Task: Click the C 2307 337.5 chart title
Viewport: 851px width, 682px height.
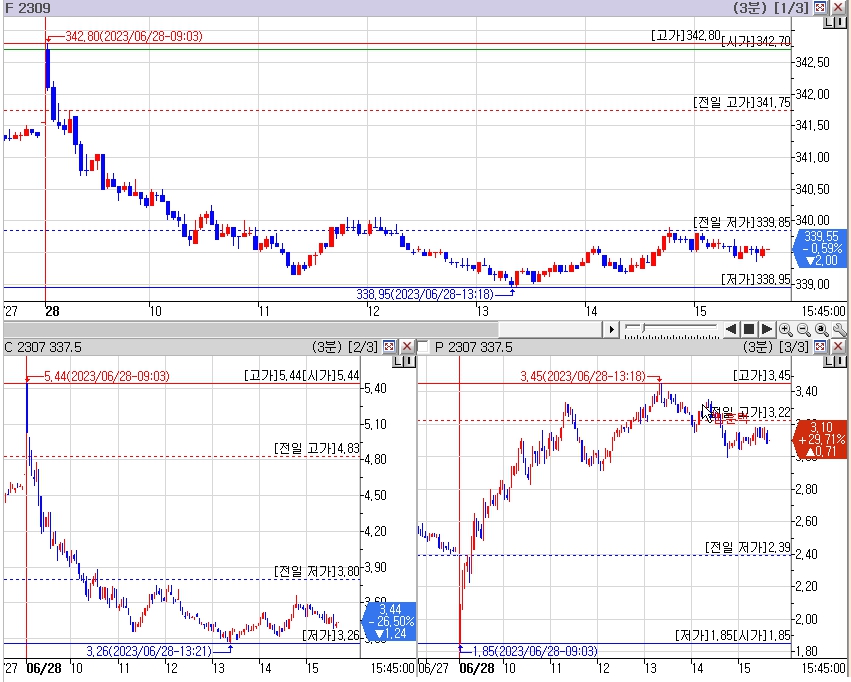Action: [x=43, y=347]
